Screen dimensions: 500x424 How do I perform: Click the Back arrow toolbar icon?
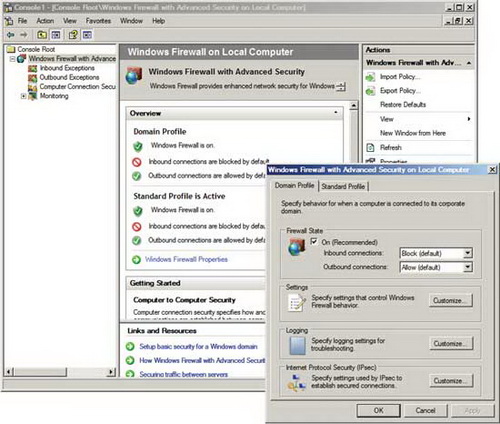tap(11, 35)
